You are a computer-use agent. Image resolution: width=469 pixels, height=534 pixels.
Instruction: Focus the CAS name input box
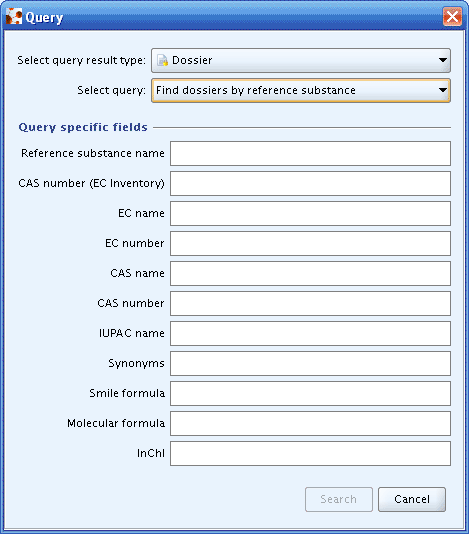pyautogui.click(x=310, y=273)
